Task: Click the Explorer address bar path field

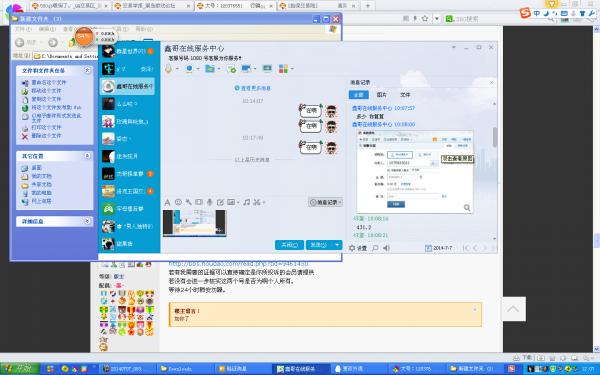Action: click(x=65, y=56)
